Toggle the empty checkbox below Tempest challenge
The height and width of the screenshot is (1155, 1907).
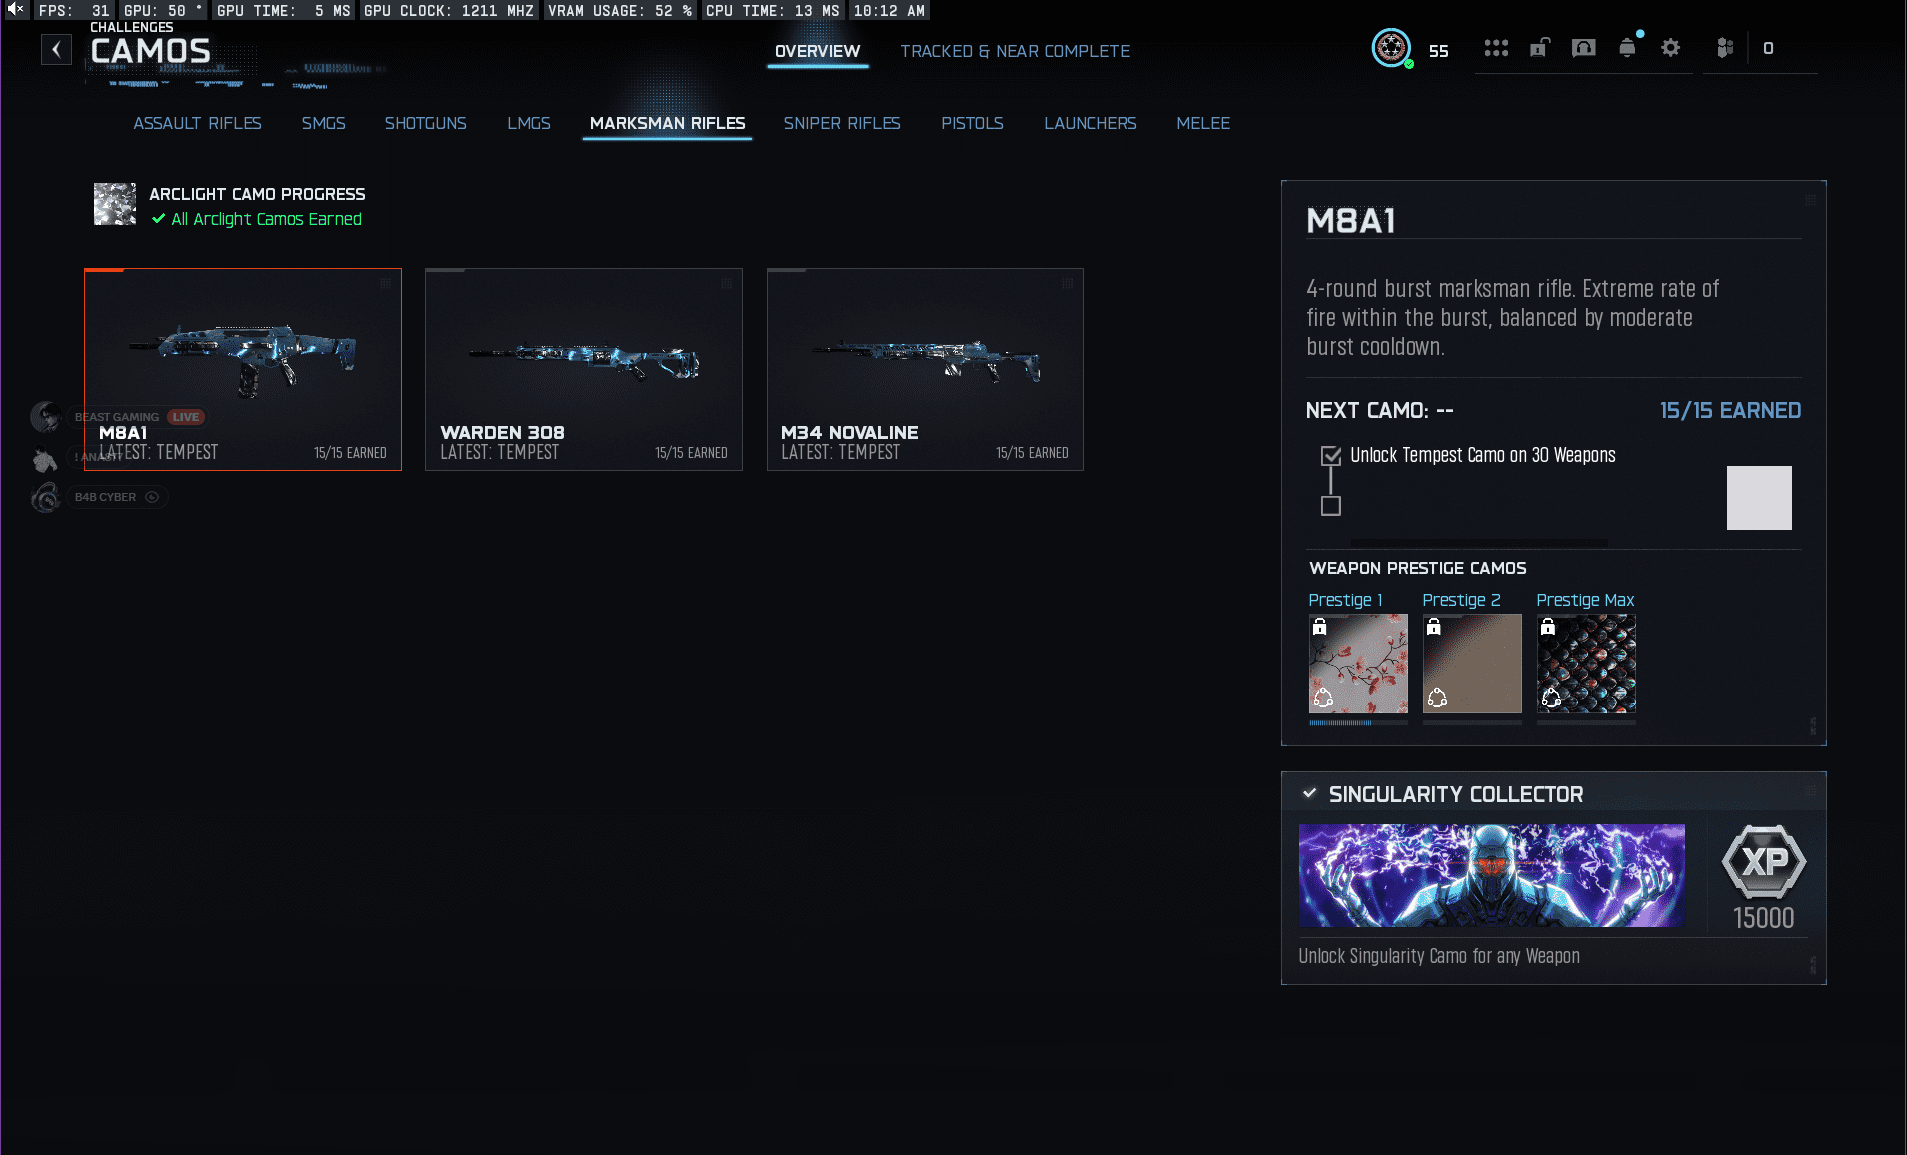tap(1330, 506)
